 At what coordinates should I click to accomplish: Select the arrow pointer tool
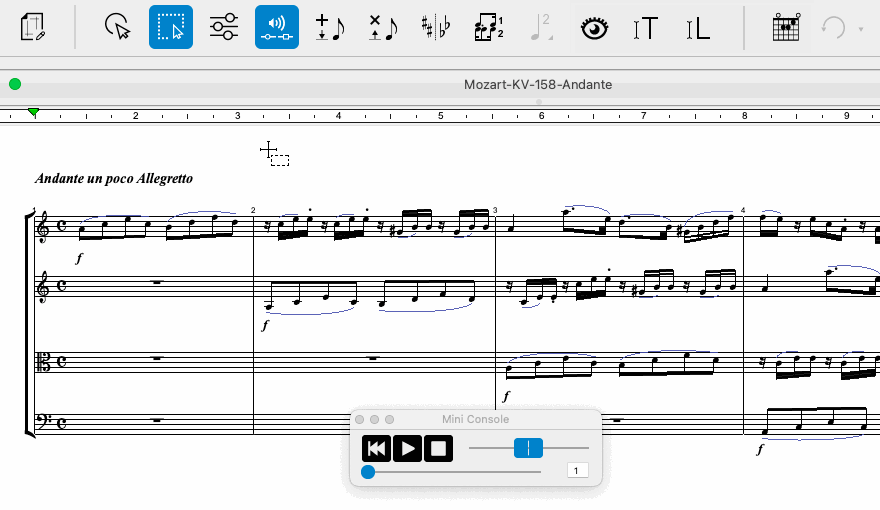[x=117, y=27]
